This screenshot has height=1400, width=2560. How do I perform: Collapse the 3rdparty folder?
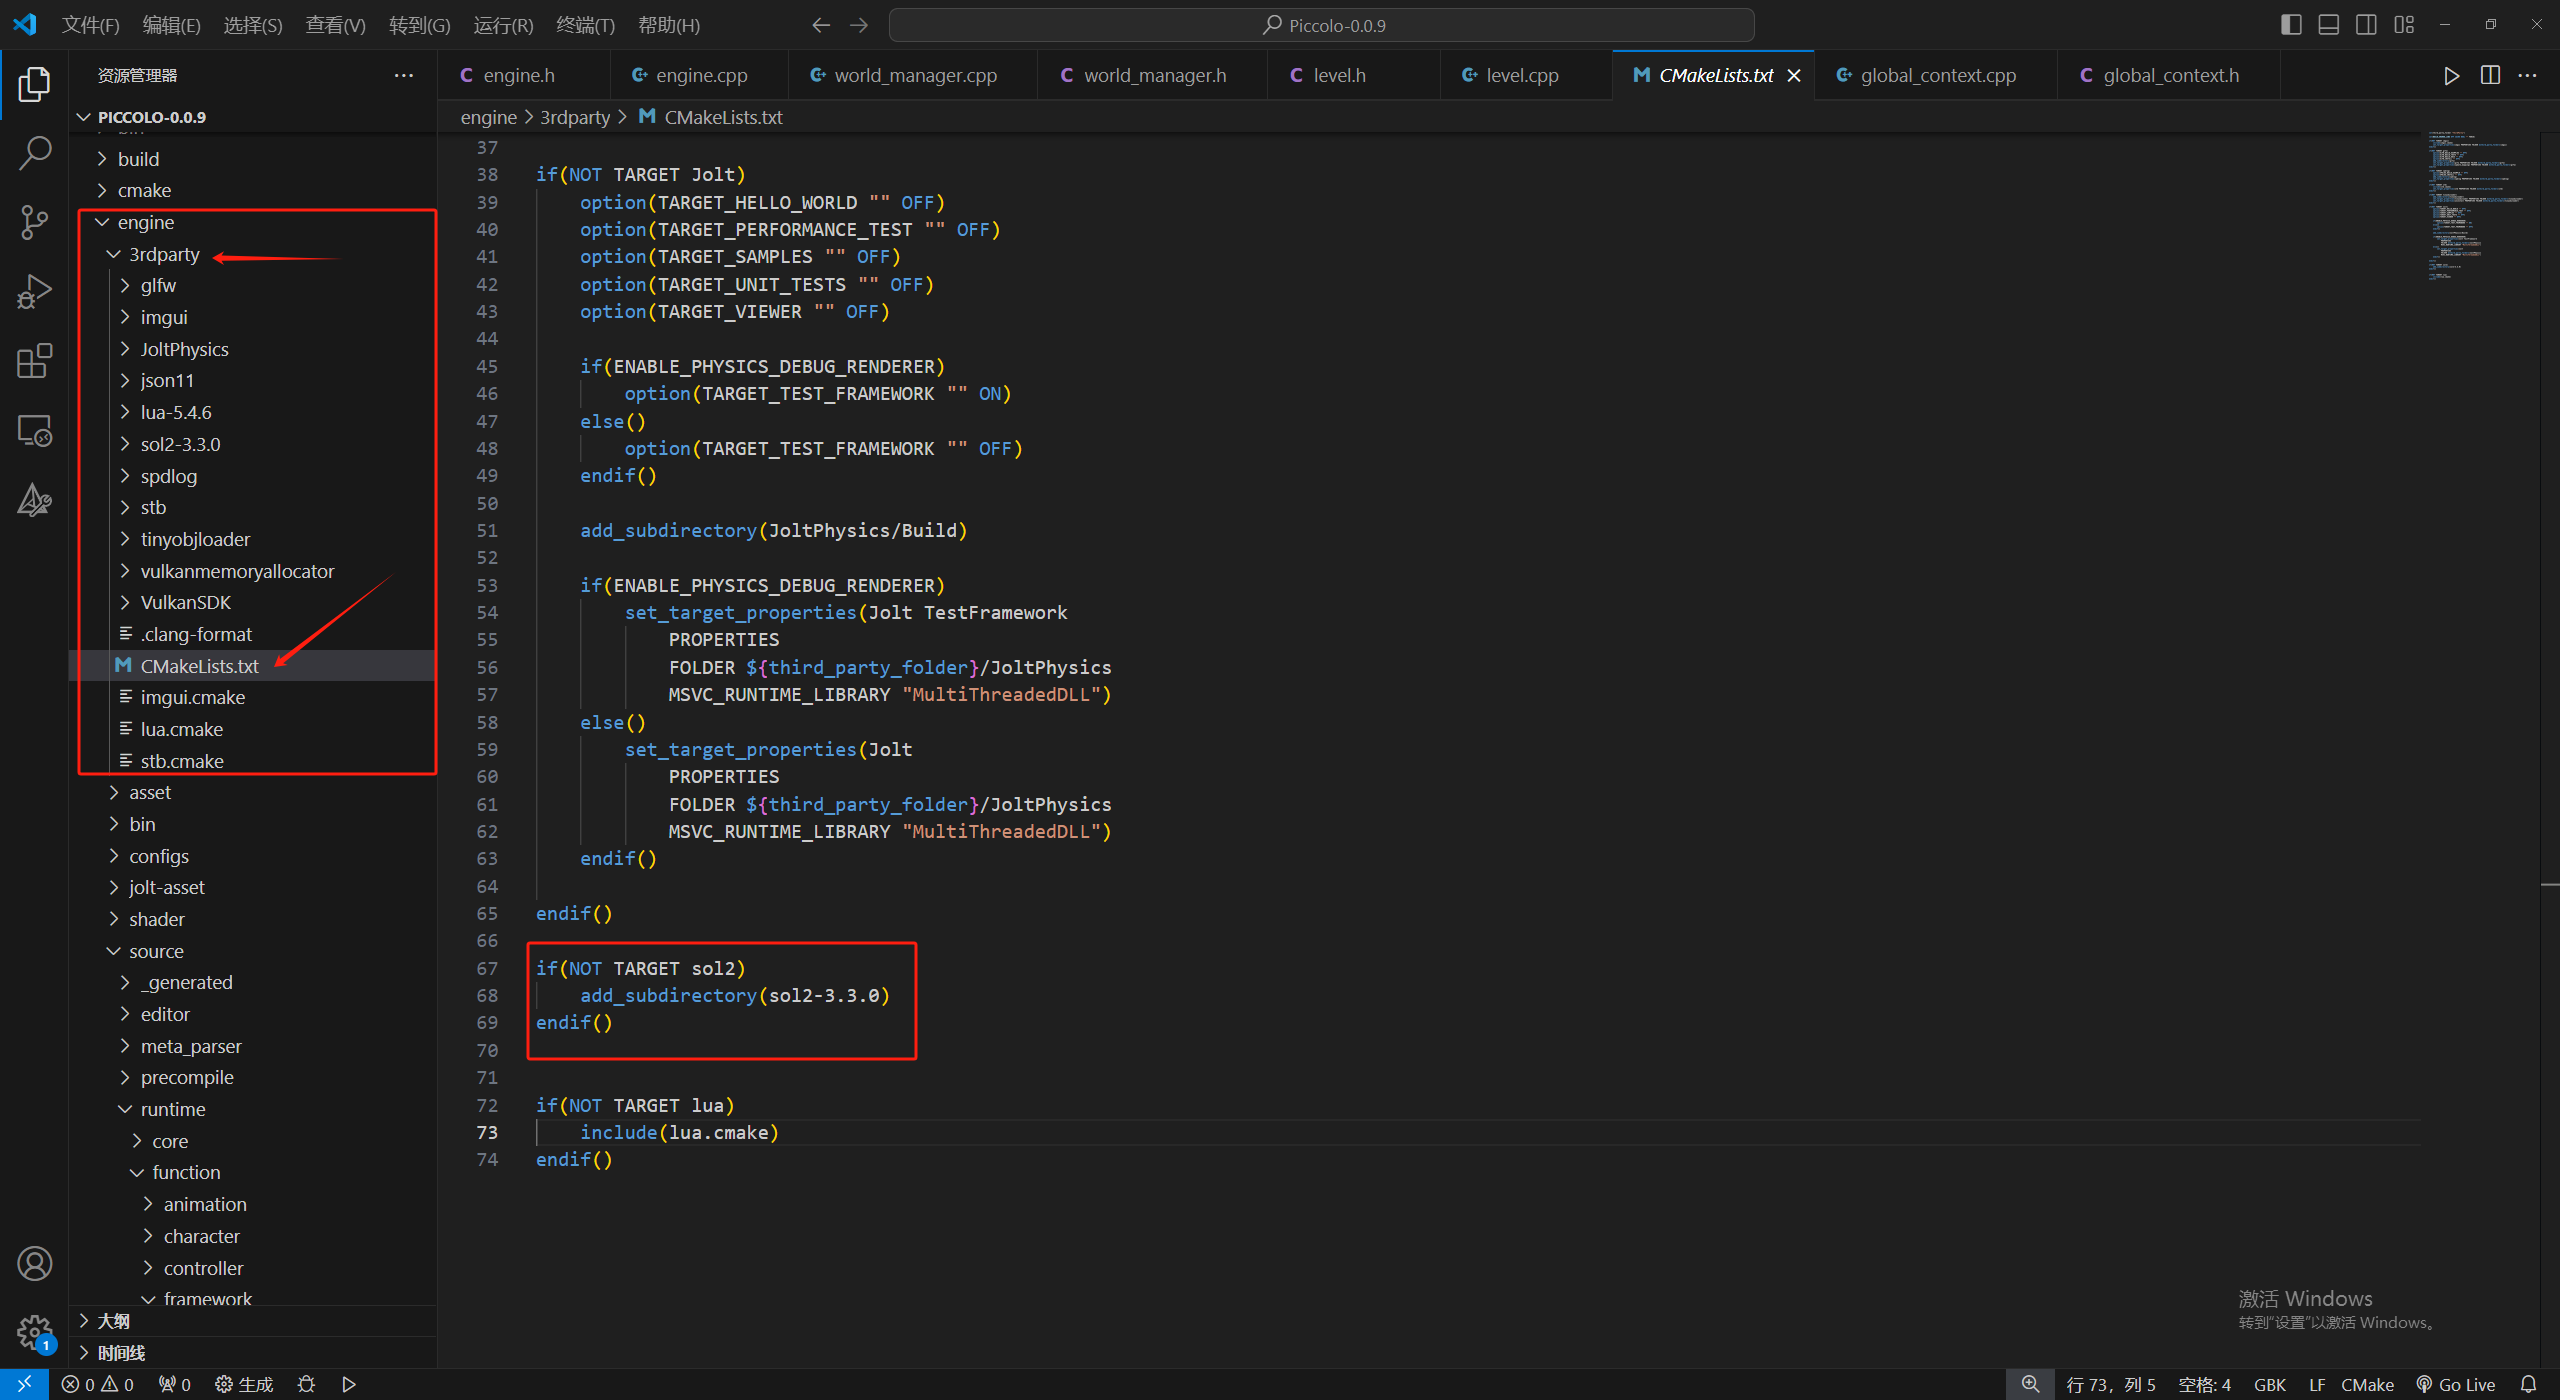click(x=163, y=254)
